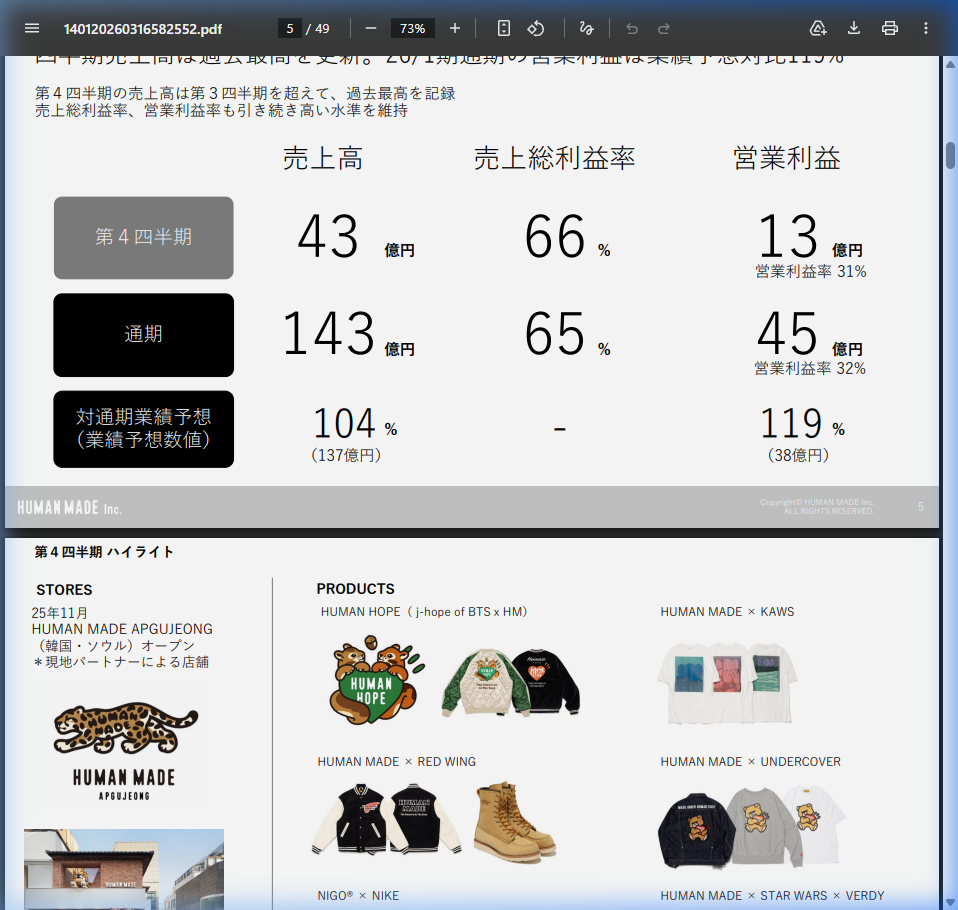Image resolution: width=958 pixels, height=910 pixels.
Task: Click the 通期 black label box
Action: pyautogui.click(x=144, y=335)
